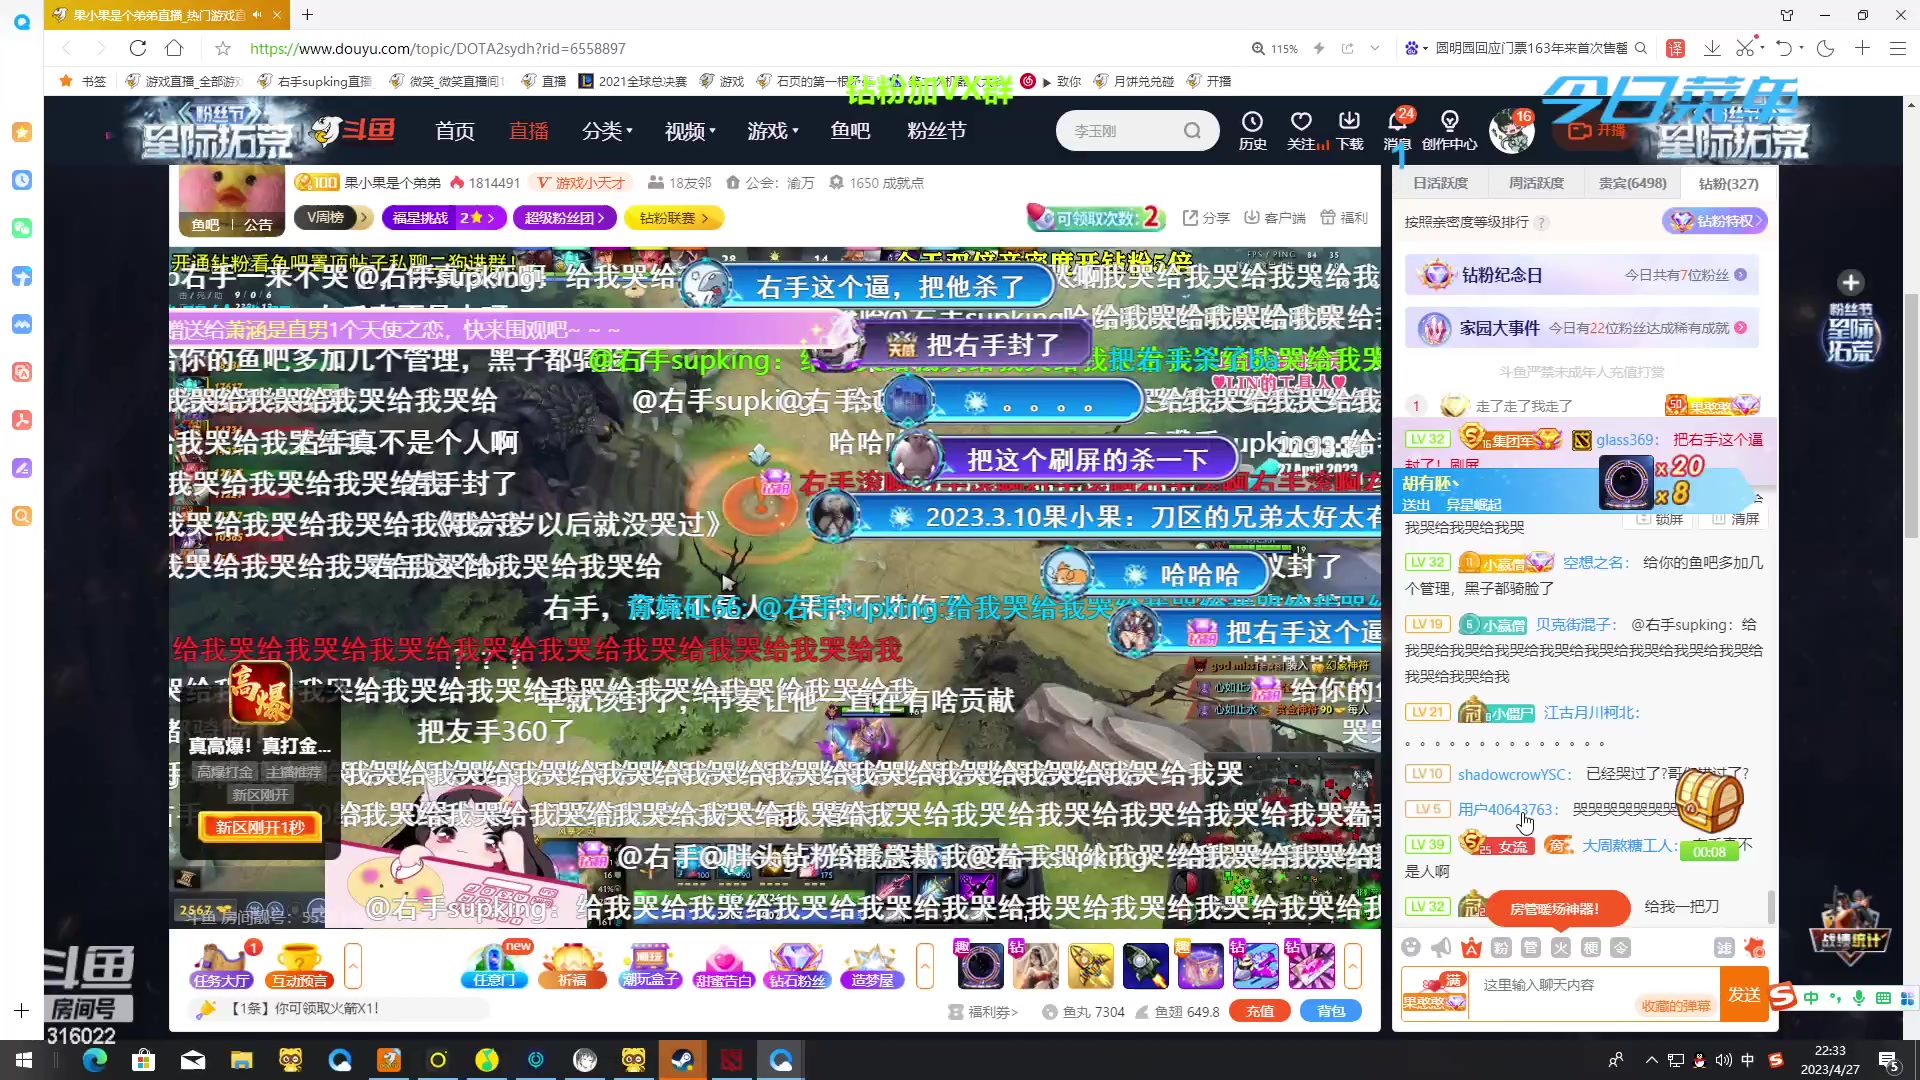1920x1080 pixels.
Task: Switch to 周活跃度 tab
Action: [1536, 183]
